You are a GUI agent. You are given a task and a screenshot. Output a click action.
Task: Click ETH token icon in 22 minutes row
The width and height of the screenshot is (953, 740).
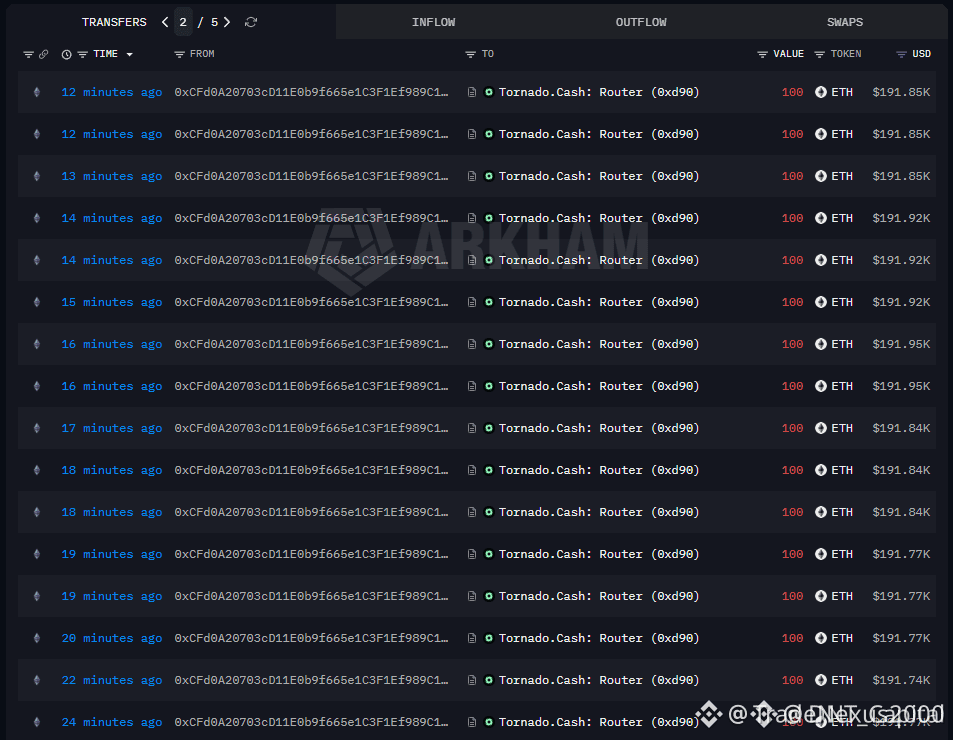click(x=821, y=680)
